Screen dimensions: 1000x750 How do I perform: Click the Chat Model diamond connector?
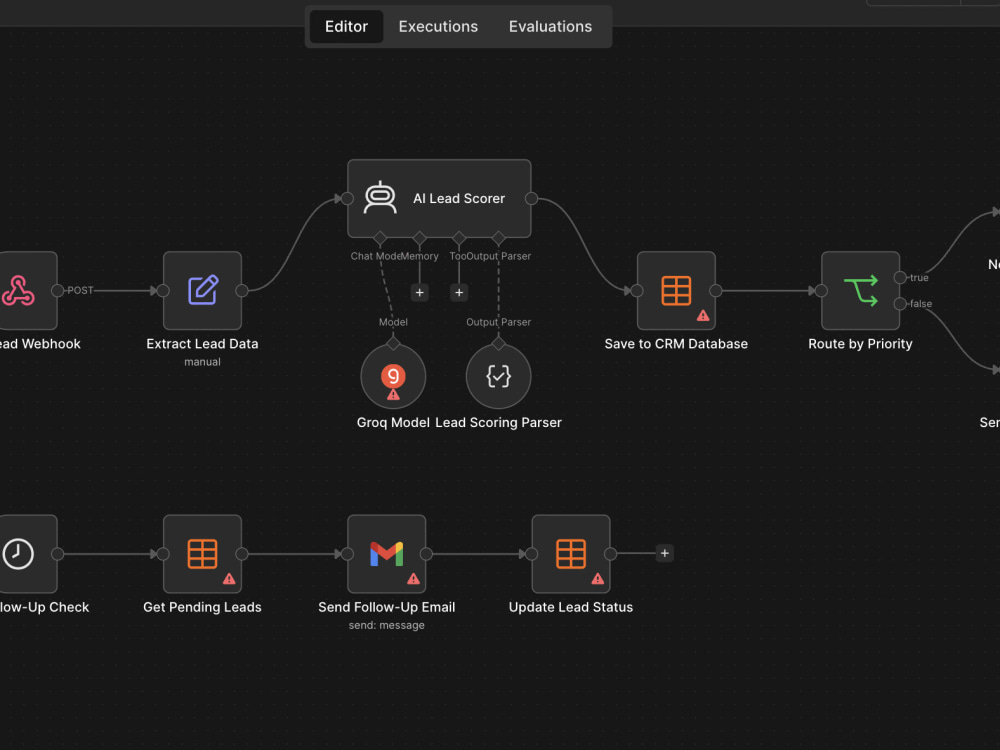[x=380, y=239]
